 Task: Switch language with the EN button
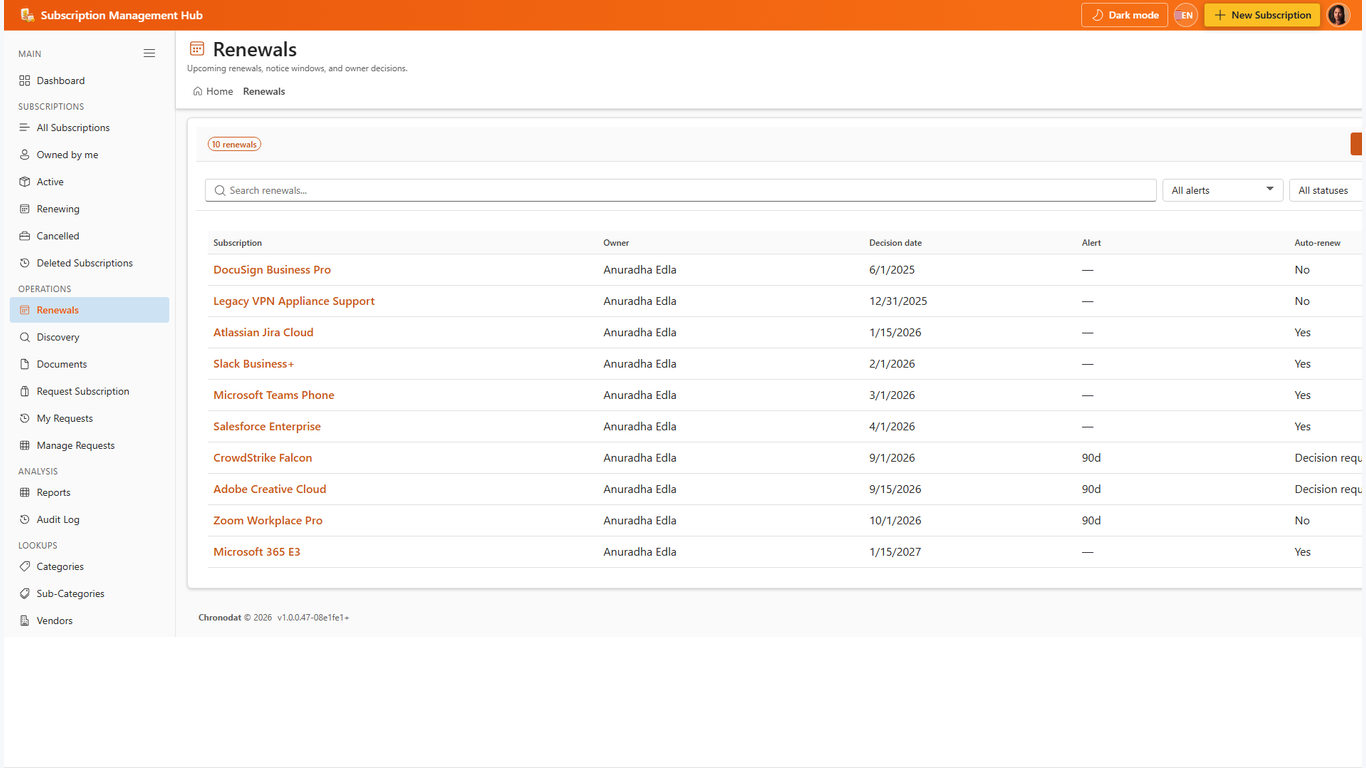tap(1186, 15)
